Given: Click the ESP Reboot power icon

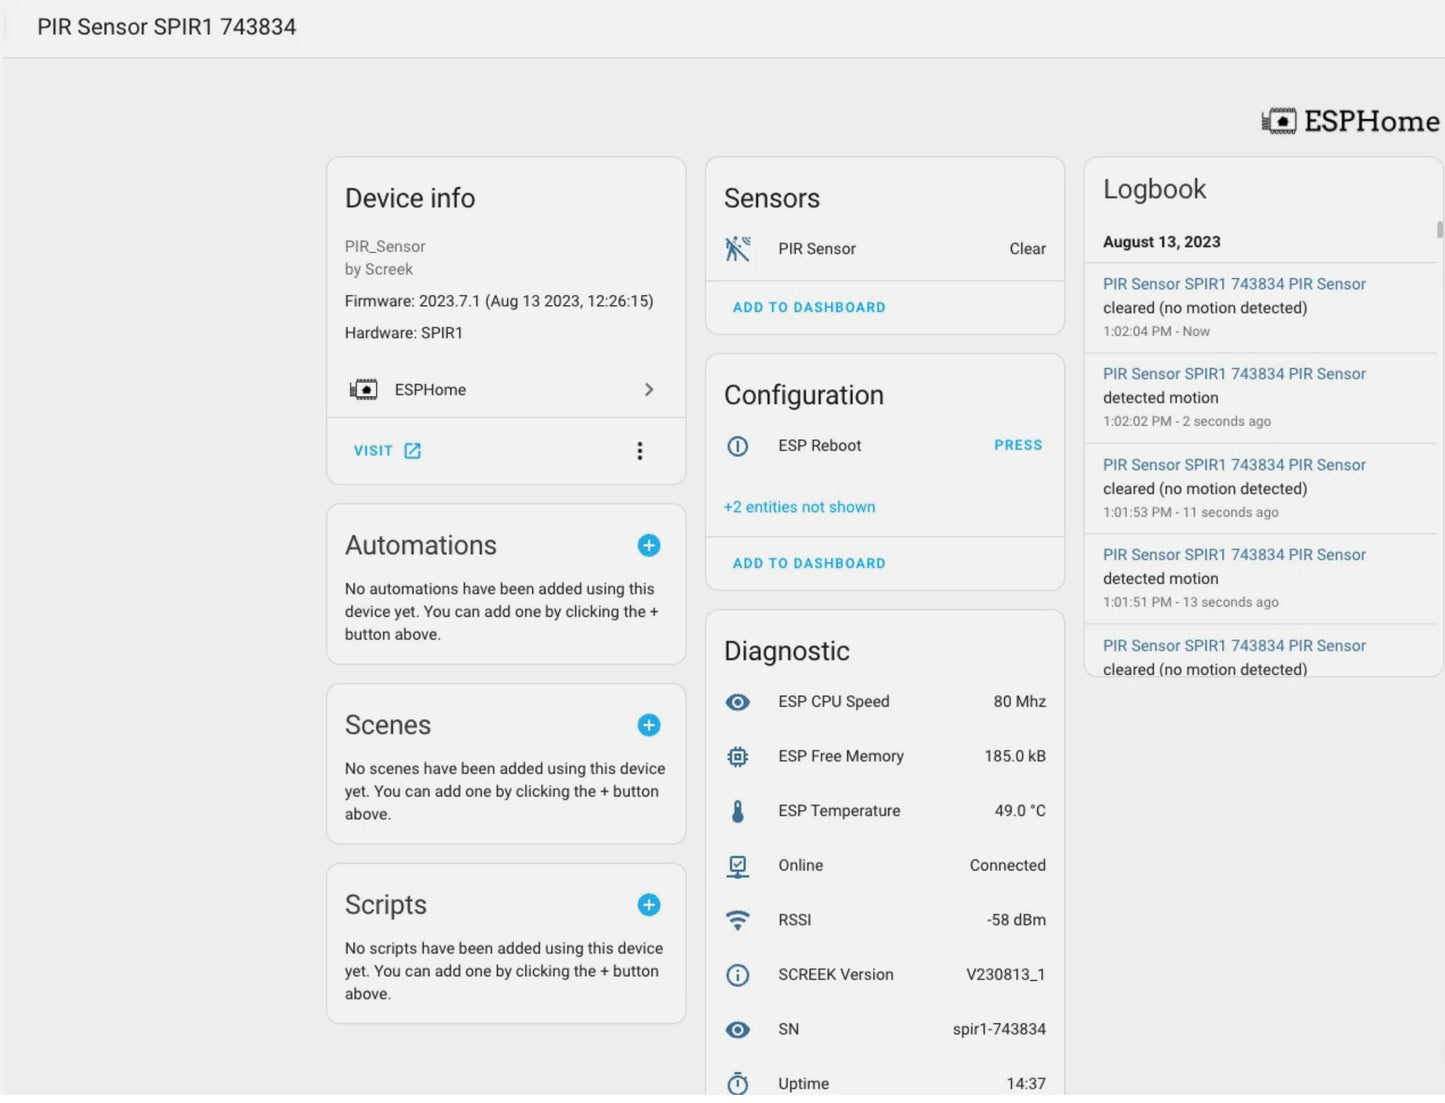Looking at the screenshot, I should tap(738, 446).
